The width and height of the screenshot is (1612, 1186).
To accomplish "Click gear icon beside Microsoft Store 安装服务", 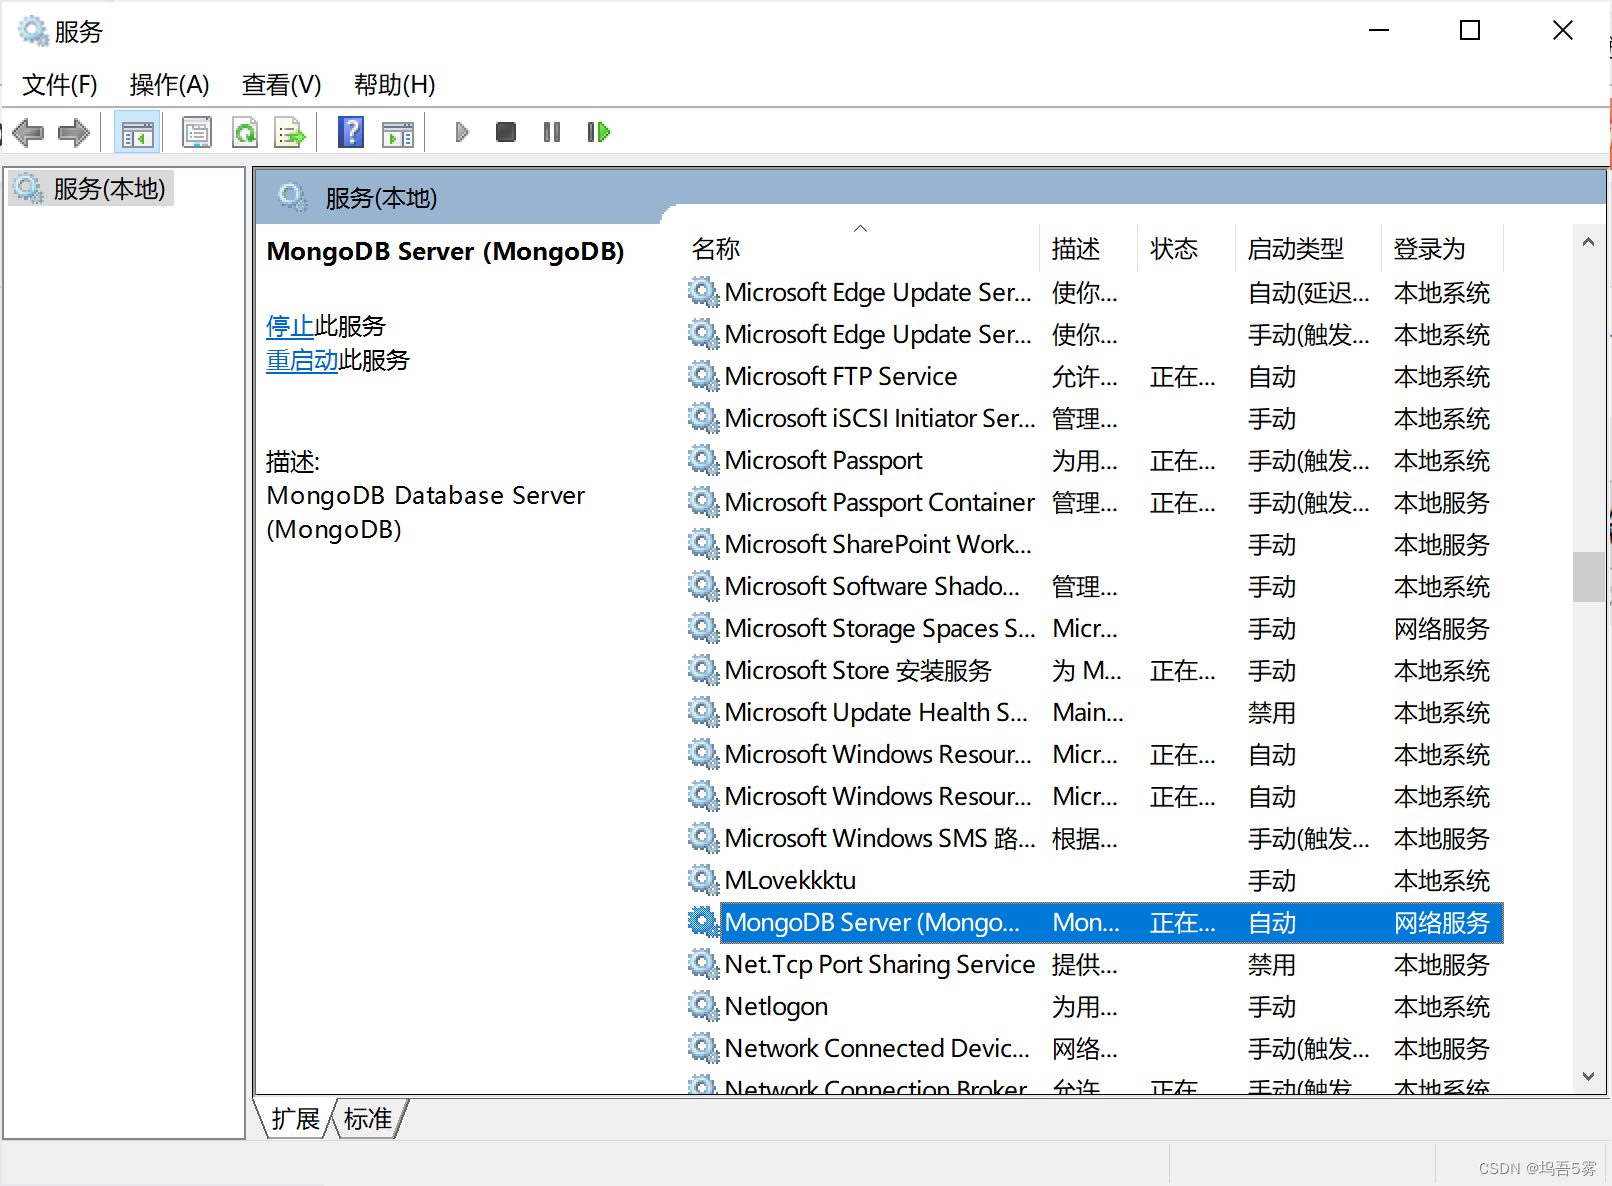I will click(704, 671).
